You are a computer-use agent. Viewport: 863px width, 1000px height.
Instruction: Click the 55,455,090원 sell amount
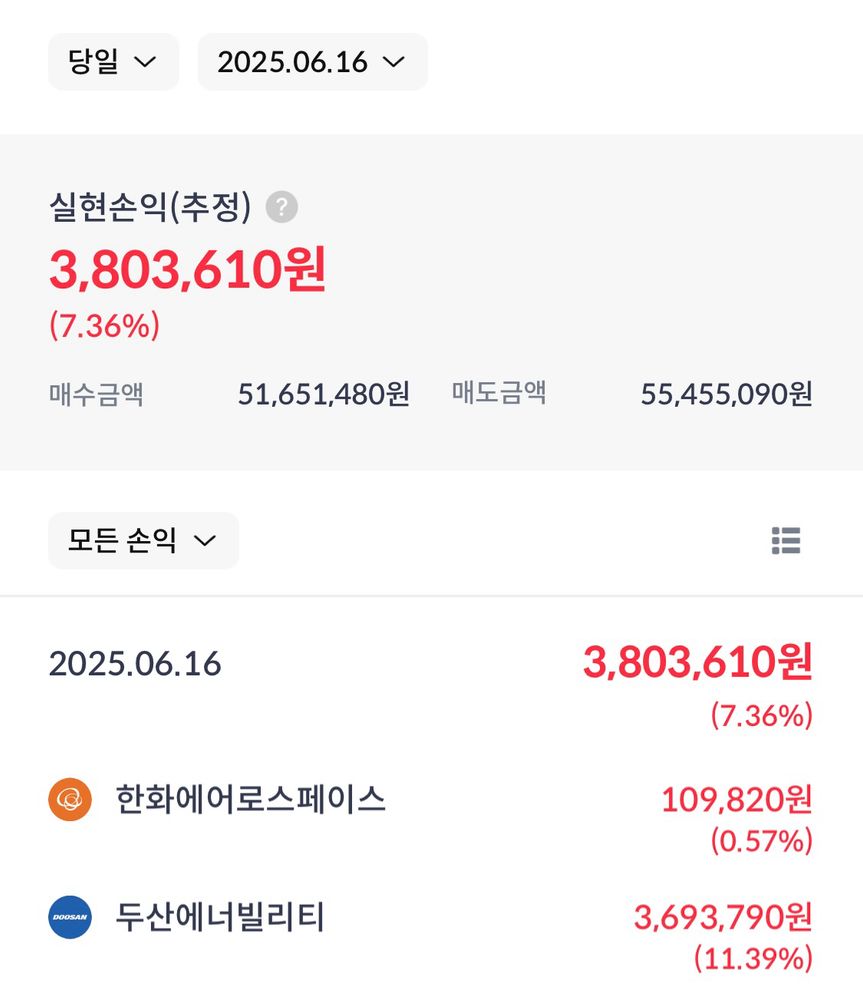(x=727, y=394)
